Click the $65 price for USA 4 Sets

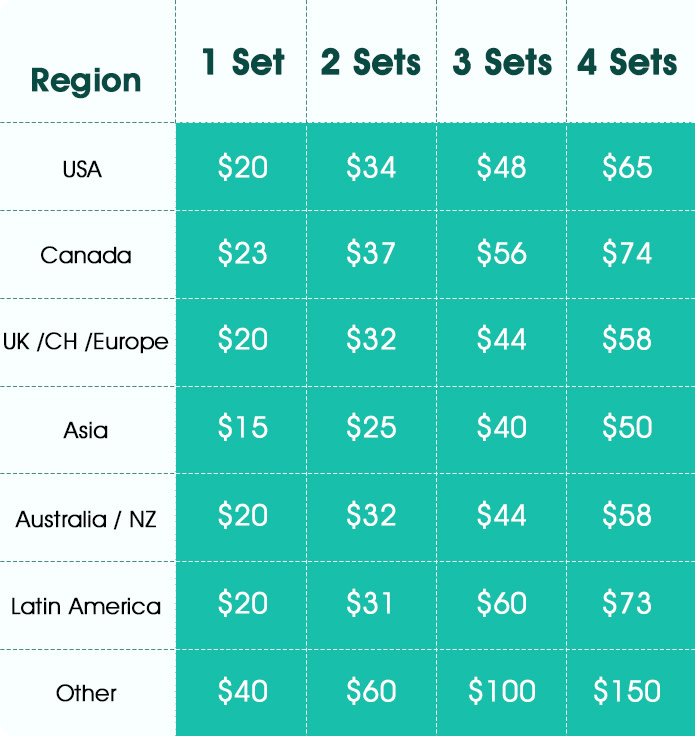[x=627, y=167]
